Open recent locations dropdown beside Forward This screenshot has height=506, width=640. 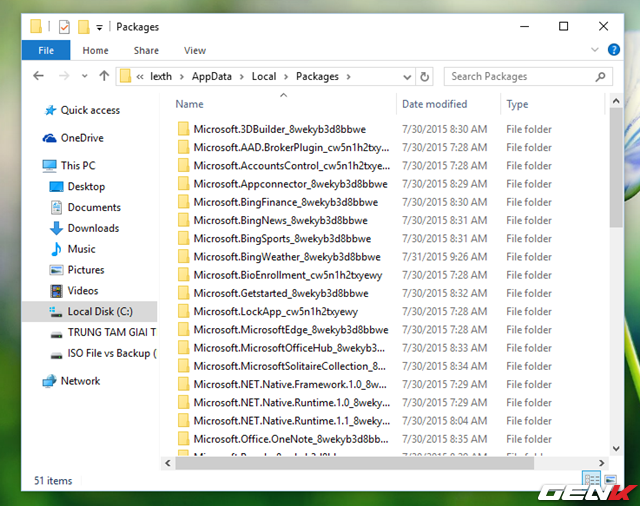tap(82, 77)
